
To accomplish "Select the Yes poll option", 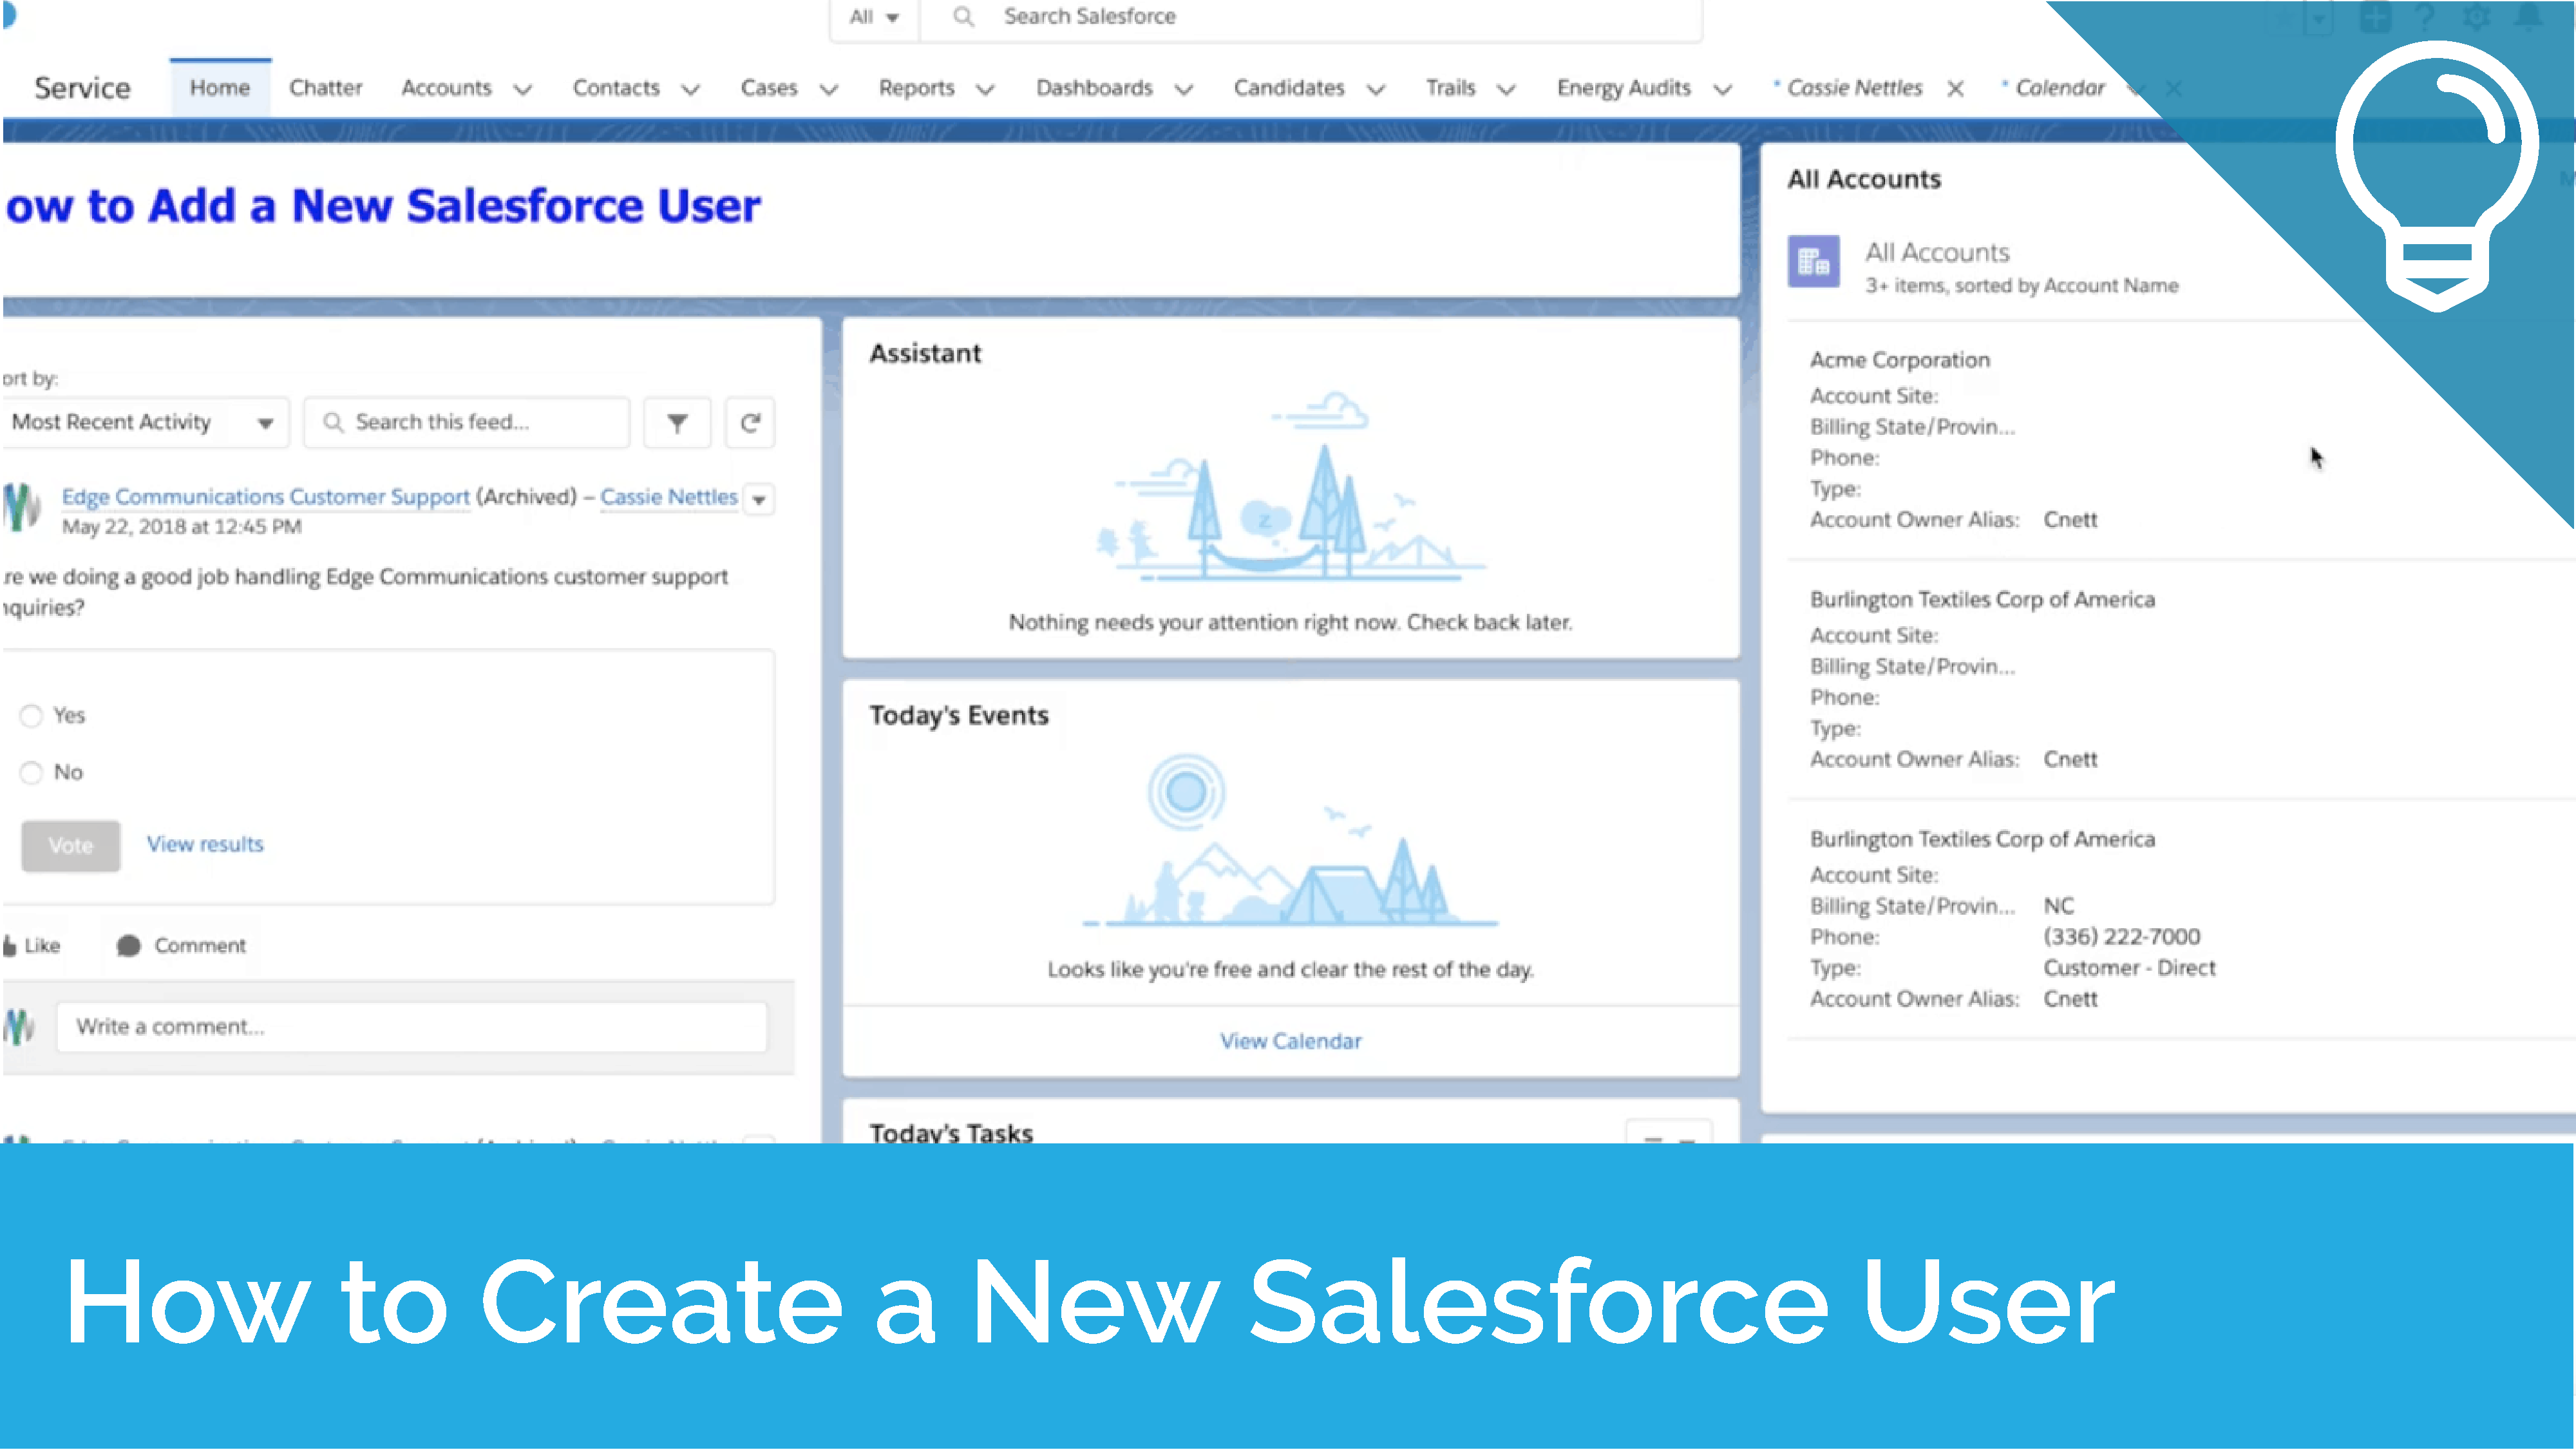I will 31,716.
